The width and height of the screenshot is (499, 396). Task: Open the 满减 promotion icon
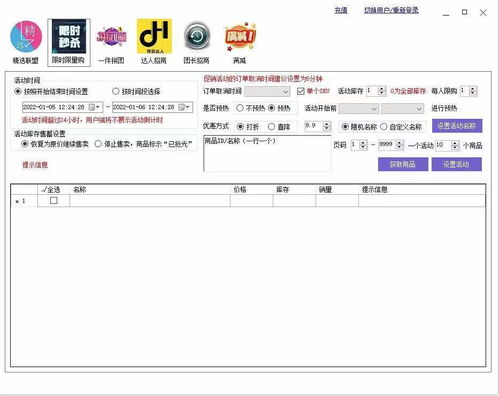coord(240,37)
